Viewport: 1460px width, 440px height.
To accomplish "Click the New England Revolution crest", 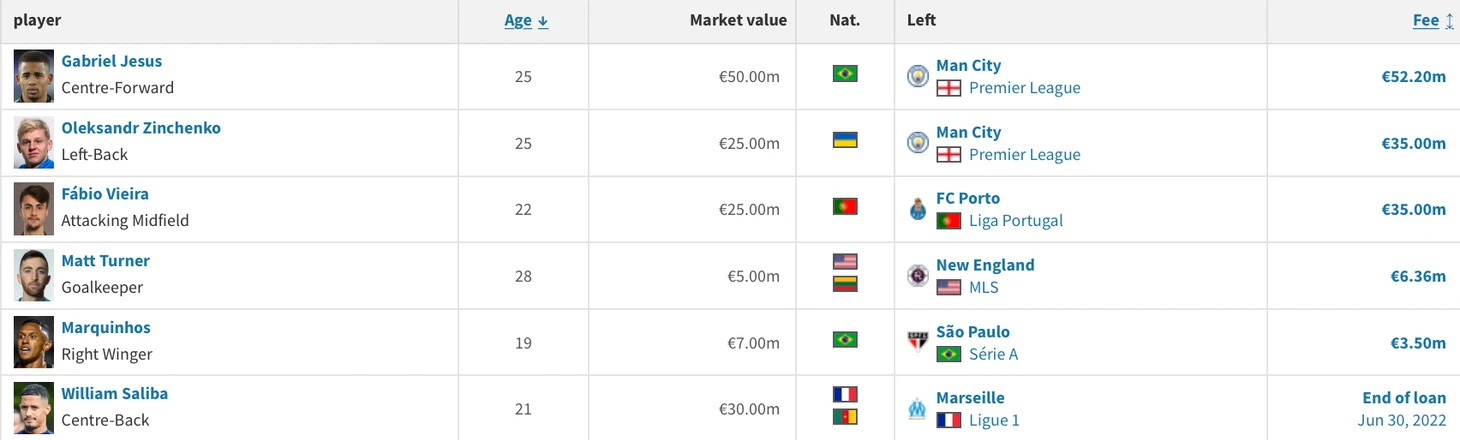I will pyautogui.click(x=918, y=276).
